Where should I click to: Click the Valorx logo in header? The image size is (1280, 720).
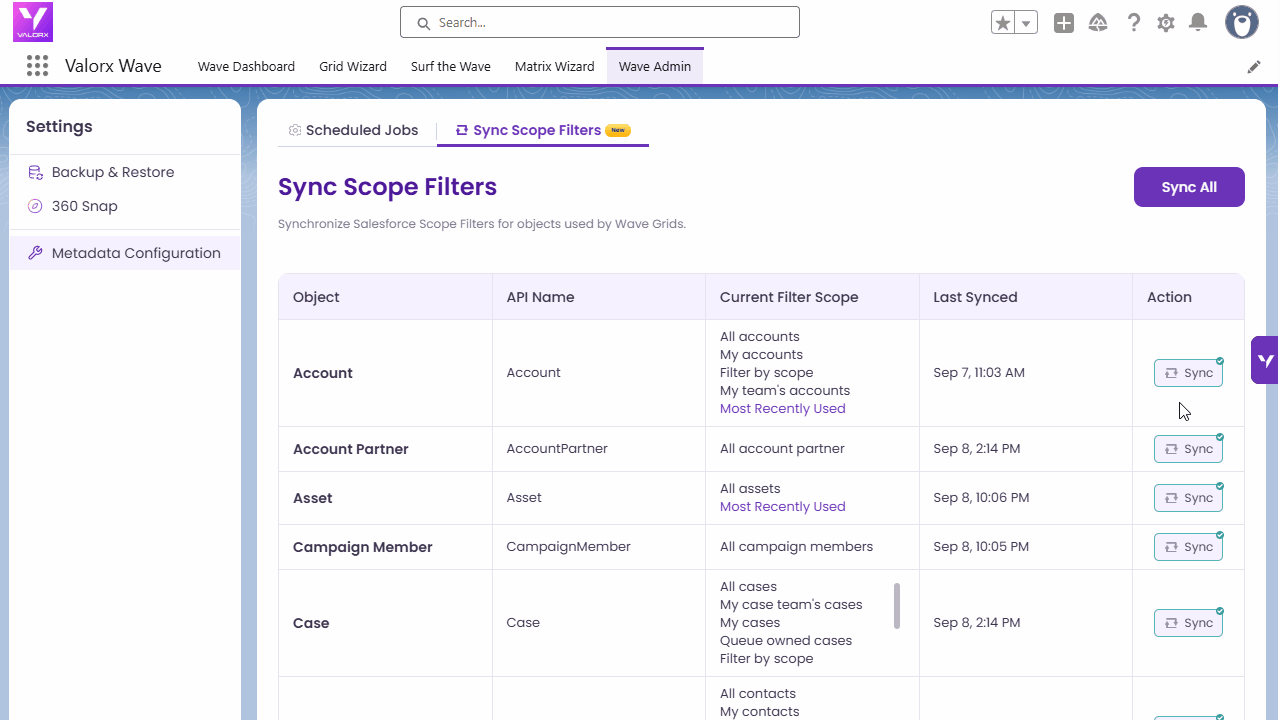click(x=33, y=22)
